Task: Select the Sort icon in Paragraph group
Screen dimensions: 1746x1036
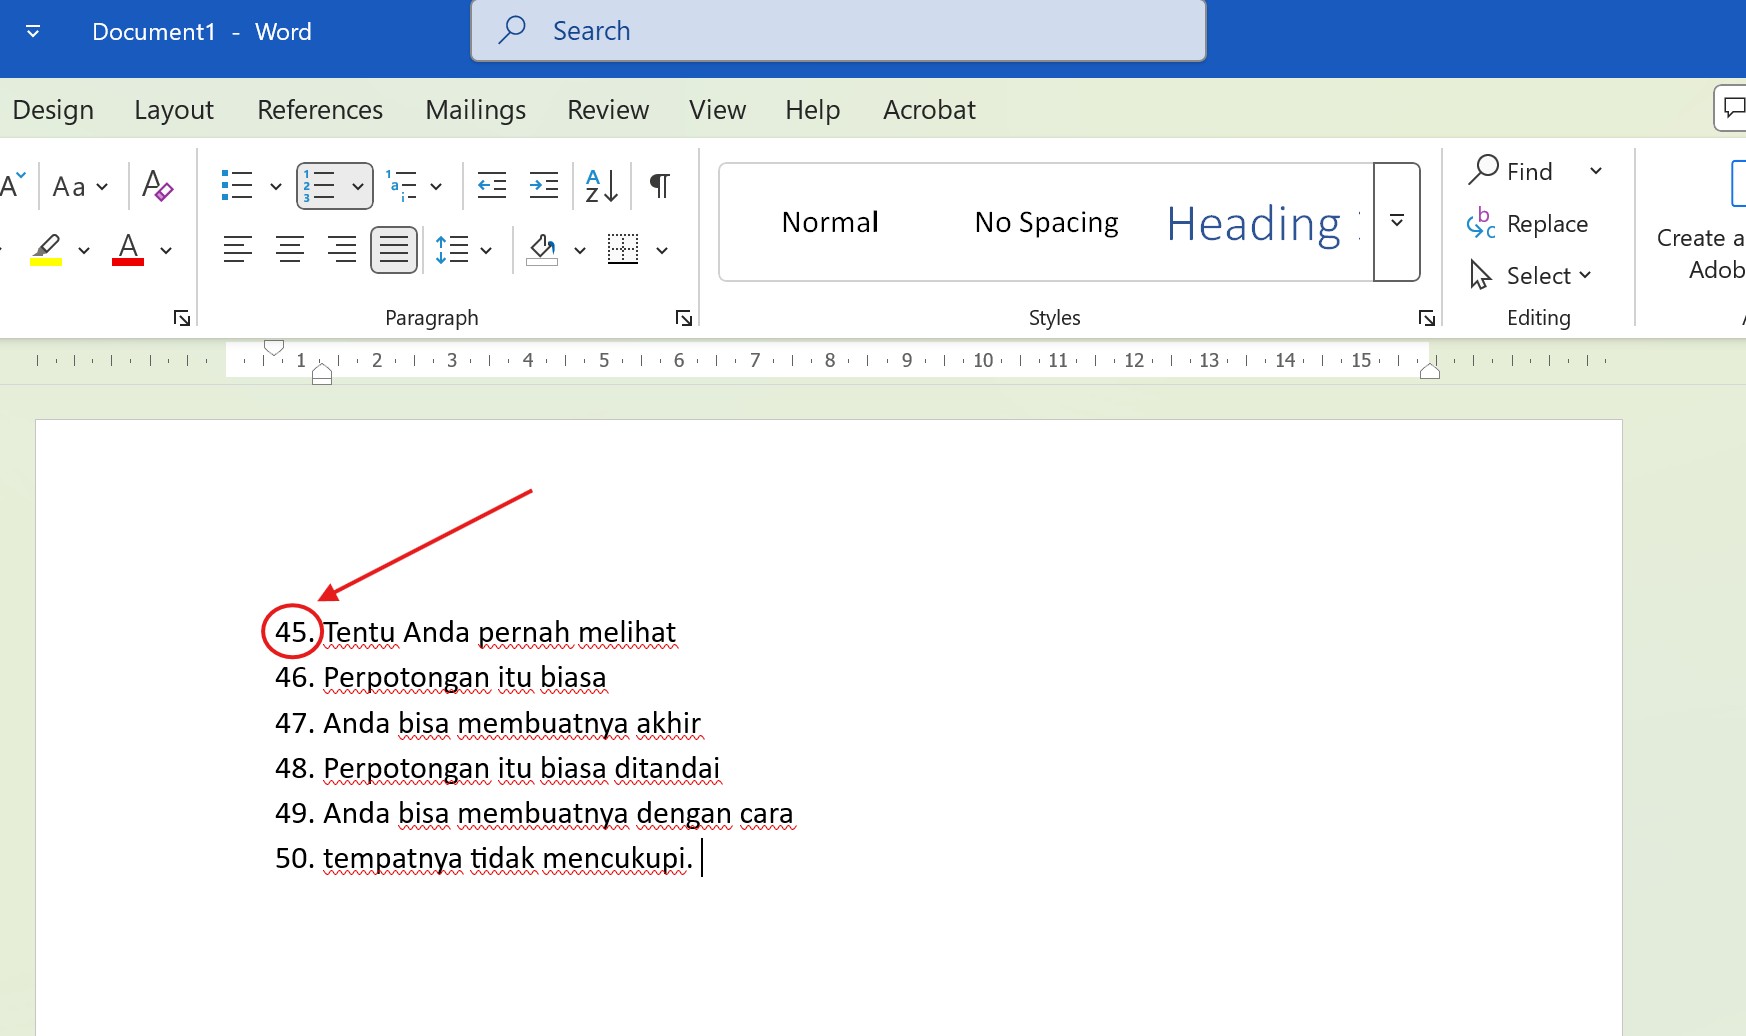Action: [x=600, y=185]
